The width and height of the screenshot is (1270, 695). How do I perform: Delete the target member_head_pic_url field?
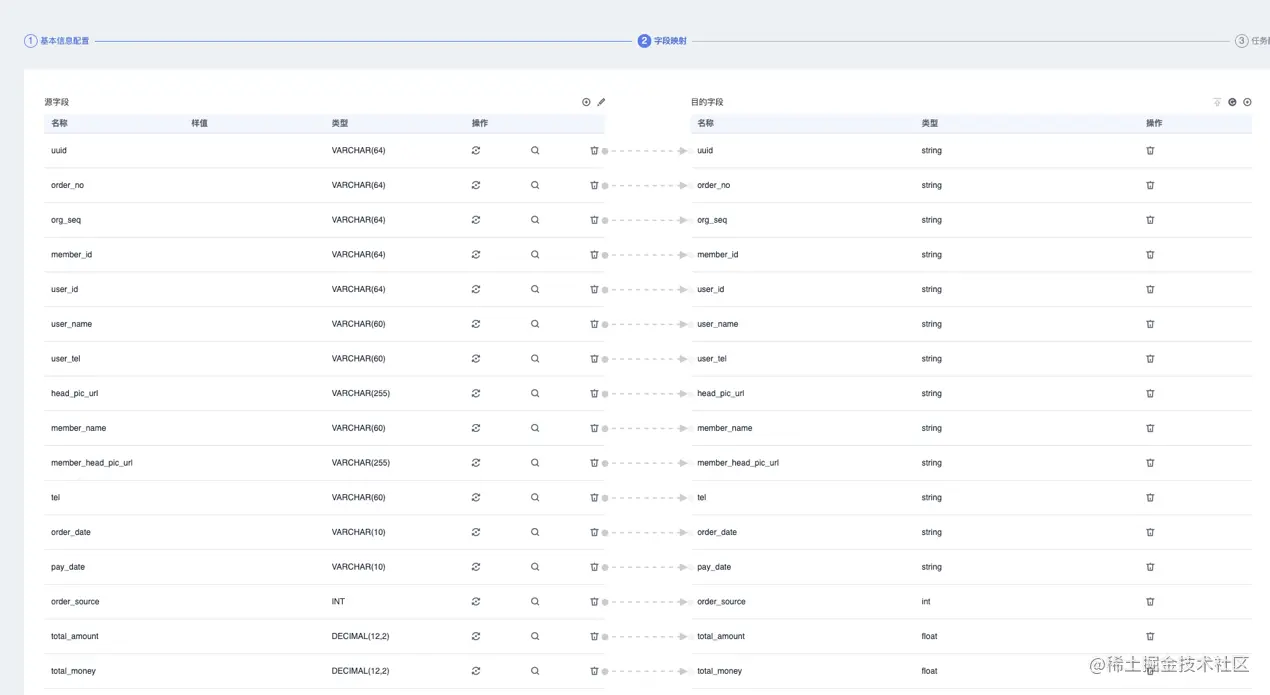[x=1150, y=463]
